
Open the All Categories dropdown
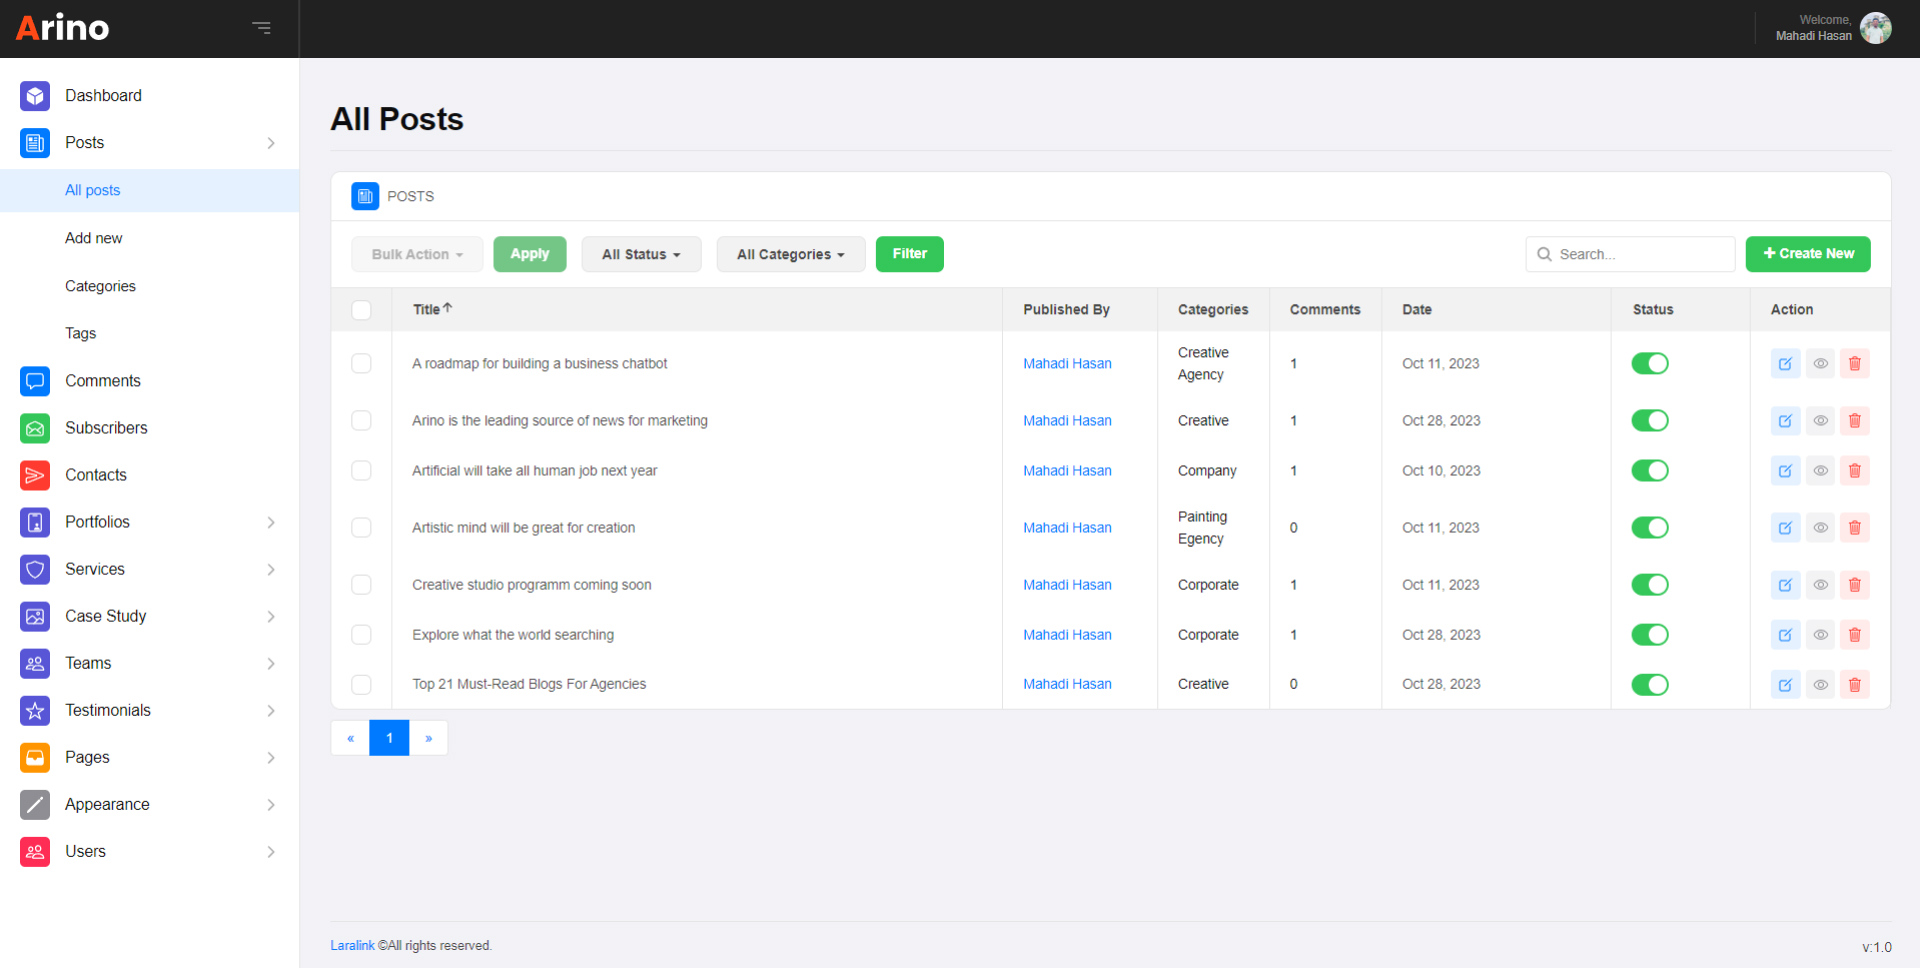click(790, 255)
